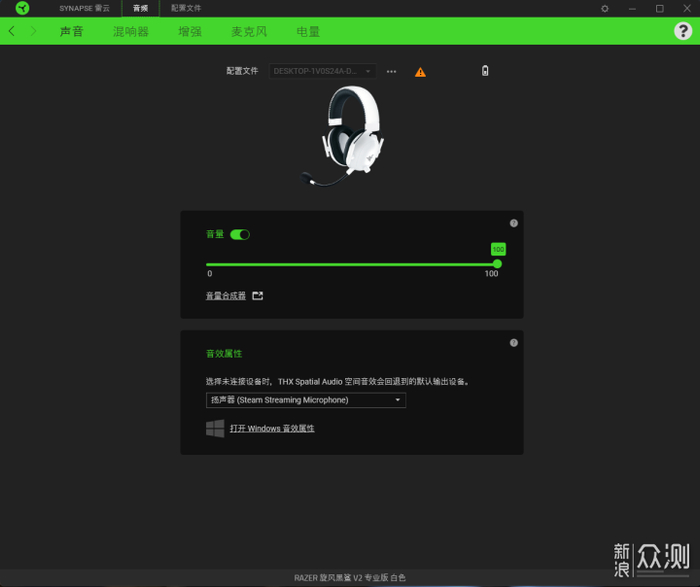Click the white headset image
Viewport: 700px width, 587px height.
[343, 135]
